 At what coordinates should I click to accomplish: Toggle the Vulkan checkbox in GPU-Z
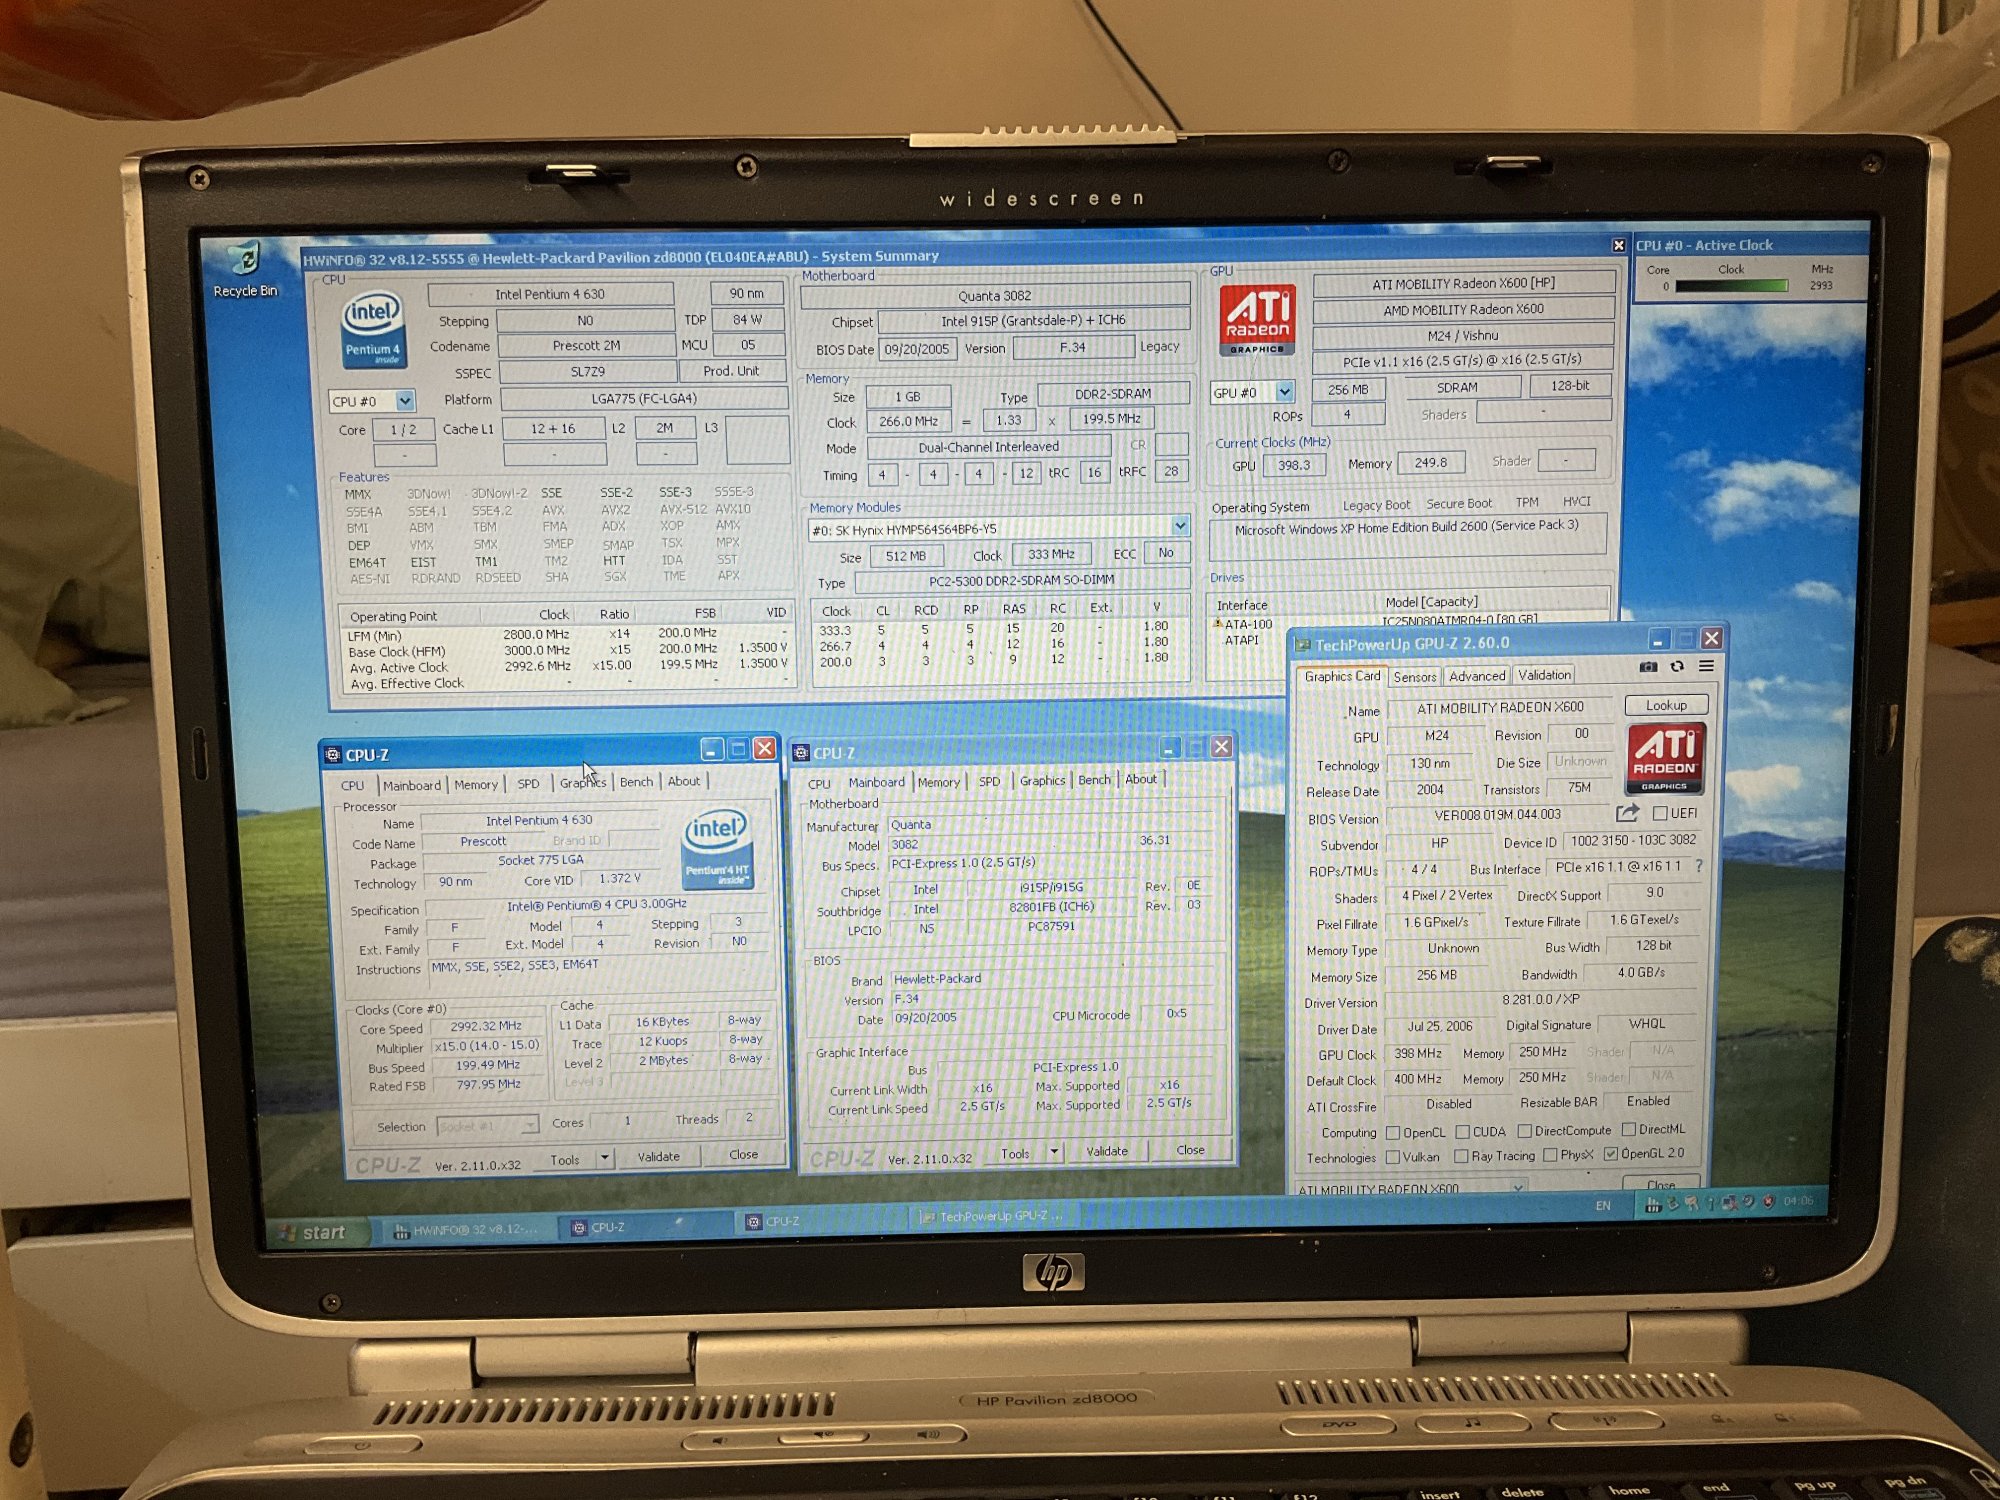pyautogui.click(x=1393, y=1157)
